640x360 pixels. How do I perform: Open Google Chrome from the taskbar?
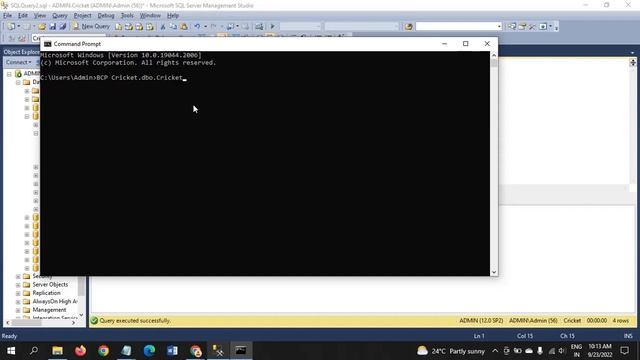click(103, 351)
